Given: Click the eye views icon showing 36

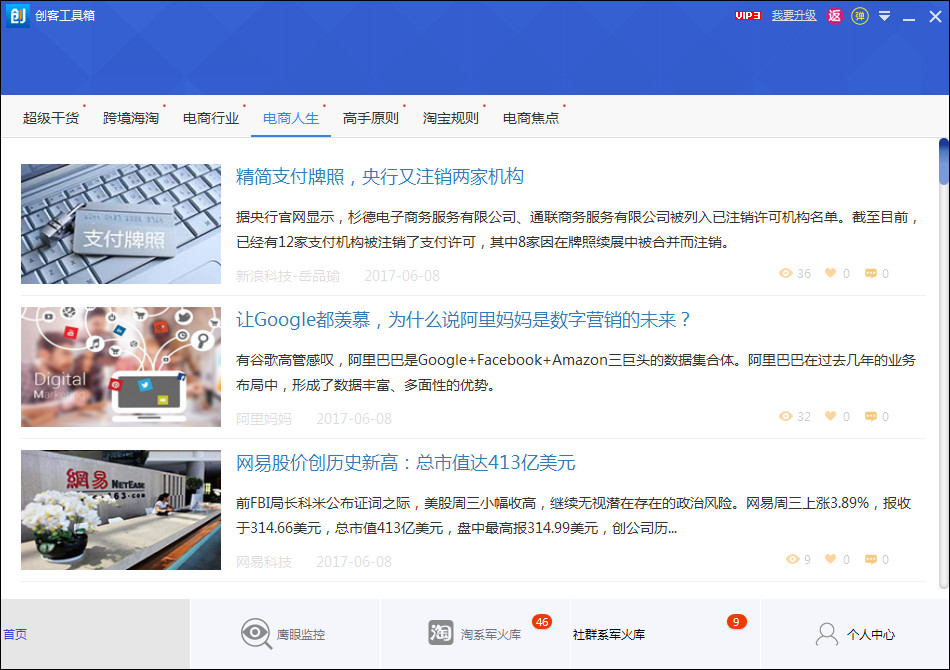Looking at the screenshot, I should 786,273.
